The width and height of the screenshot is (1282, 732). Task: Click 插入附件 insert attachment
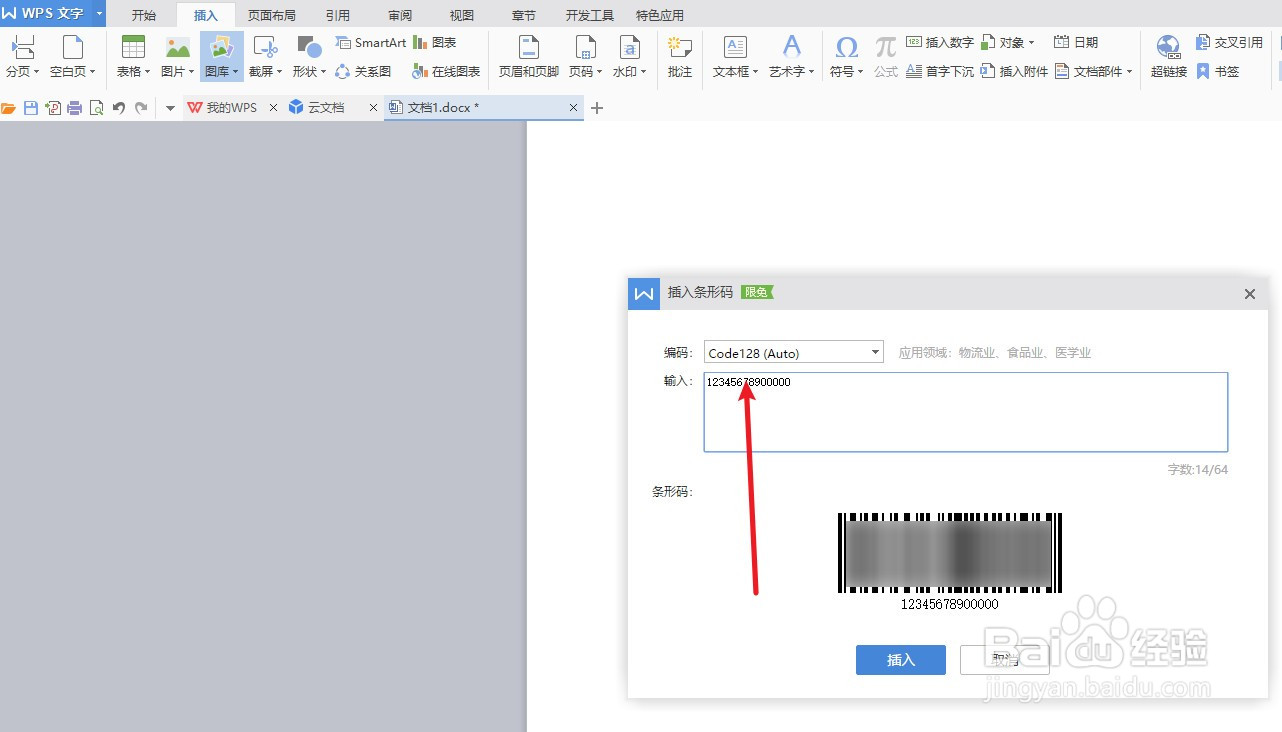pos(1014,72)
